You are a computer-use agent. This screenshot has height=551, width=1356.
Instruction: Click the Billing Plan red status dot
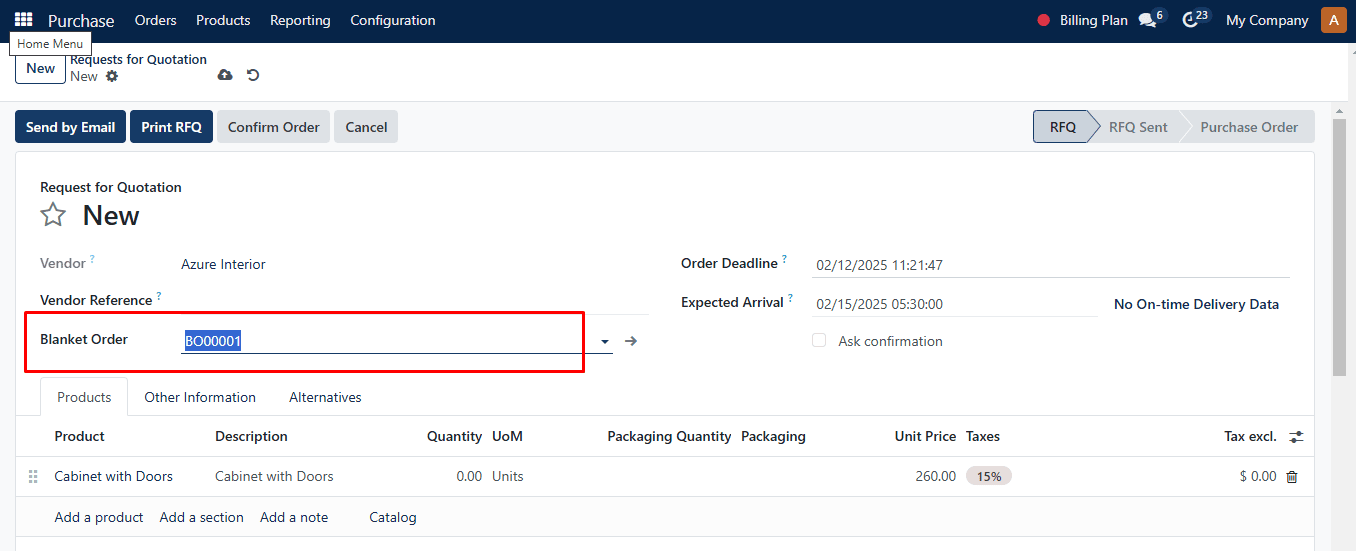point(1044,20)
